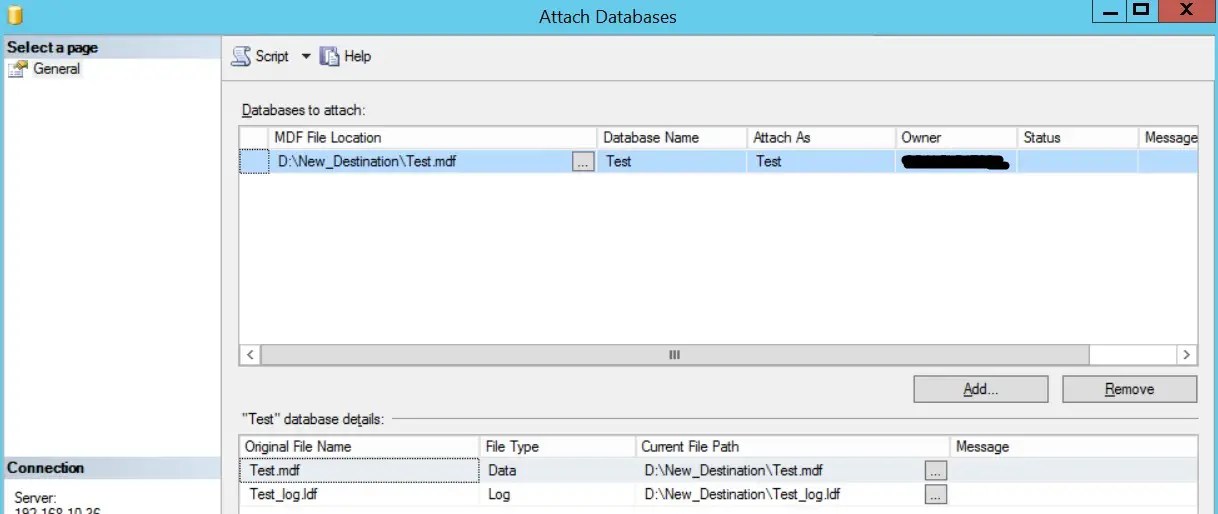1218x514 pixels.
Task: Click the Connection section header
Action: [x=110, y=468]
